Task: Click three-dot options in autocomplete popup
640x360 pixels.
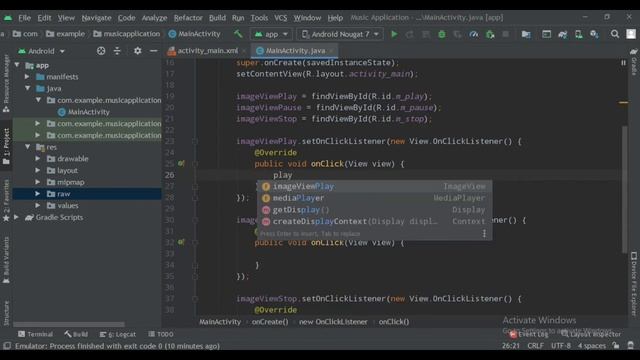Action: coord(484,233)
